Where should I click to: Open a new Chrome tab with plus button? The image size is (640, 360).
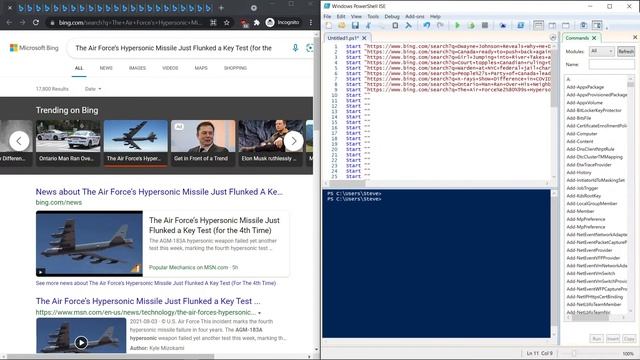click(x=221, y=8)
